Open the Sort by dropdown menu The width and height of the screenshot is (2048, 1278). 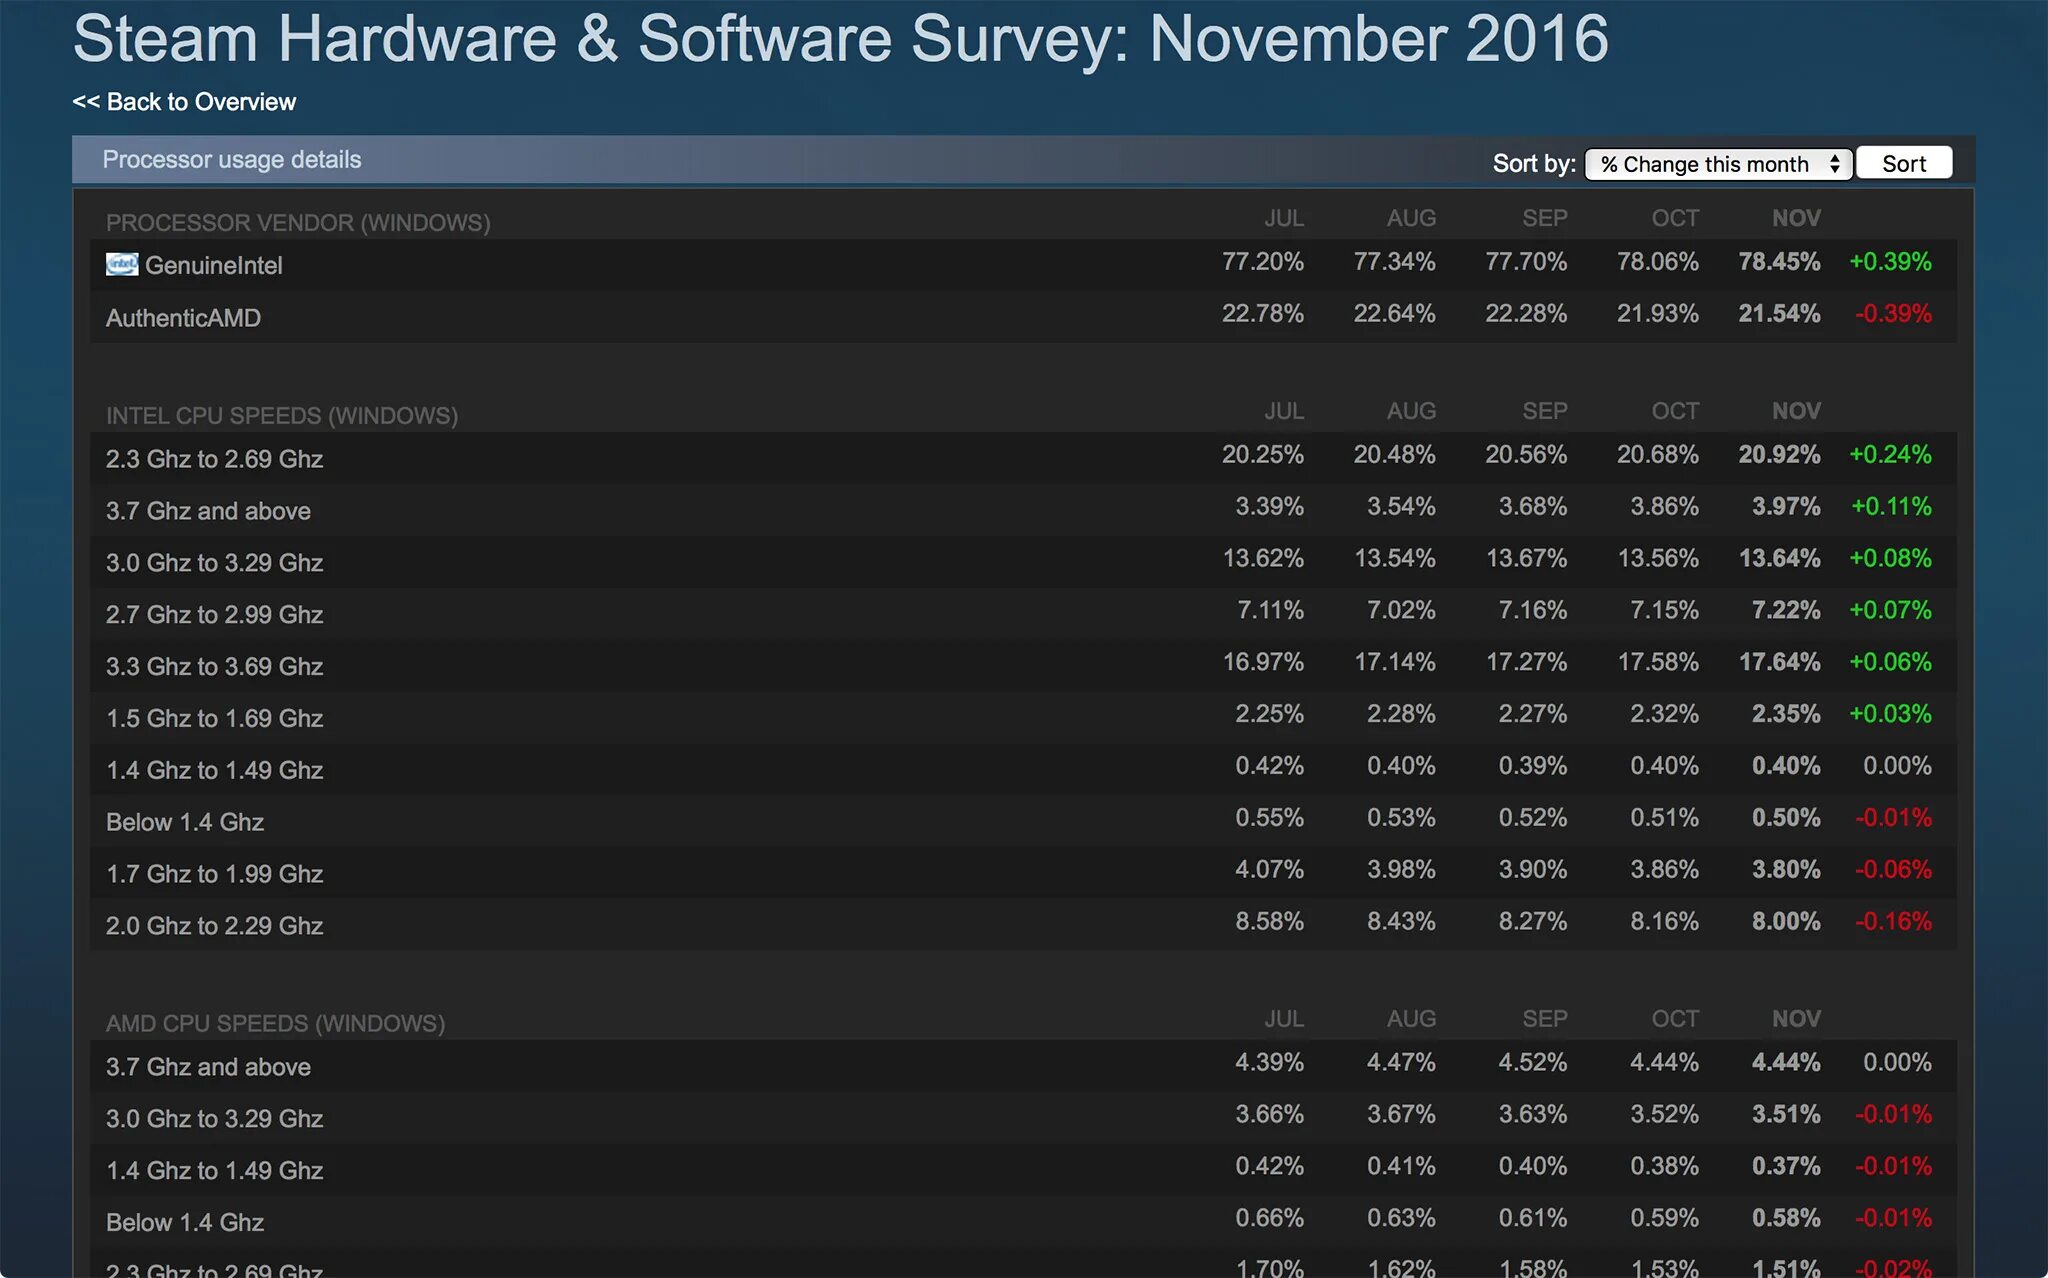click(1719, 164)
